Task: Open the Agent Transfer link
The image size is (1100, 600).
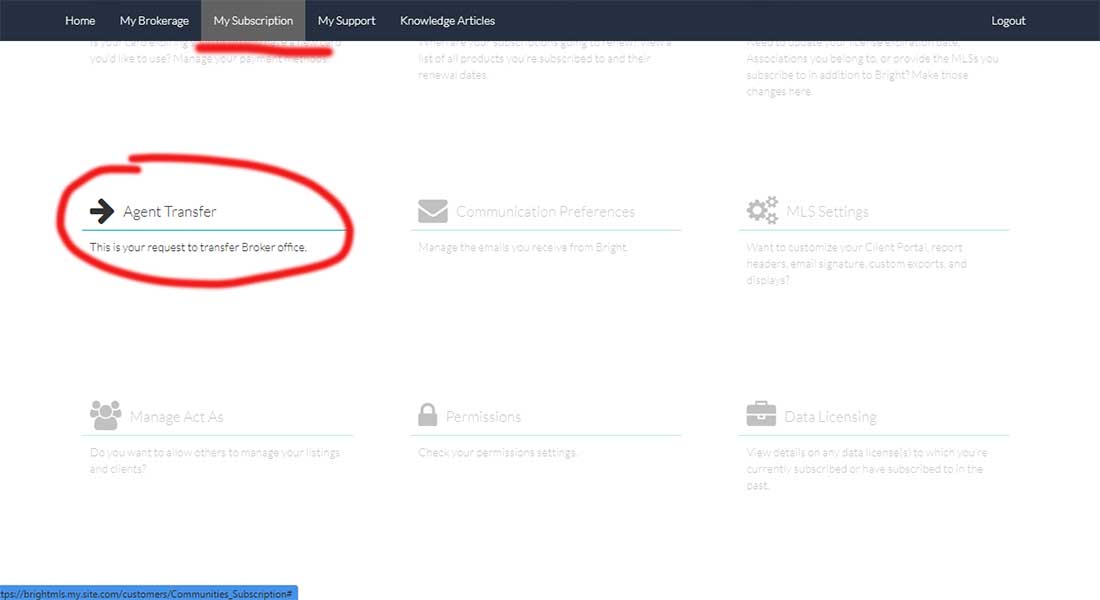Action: 170,211
